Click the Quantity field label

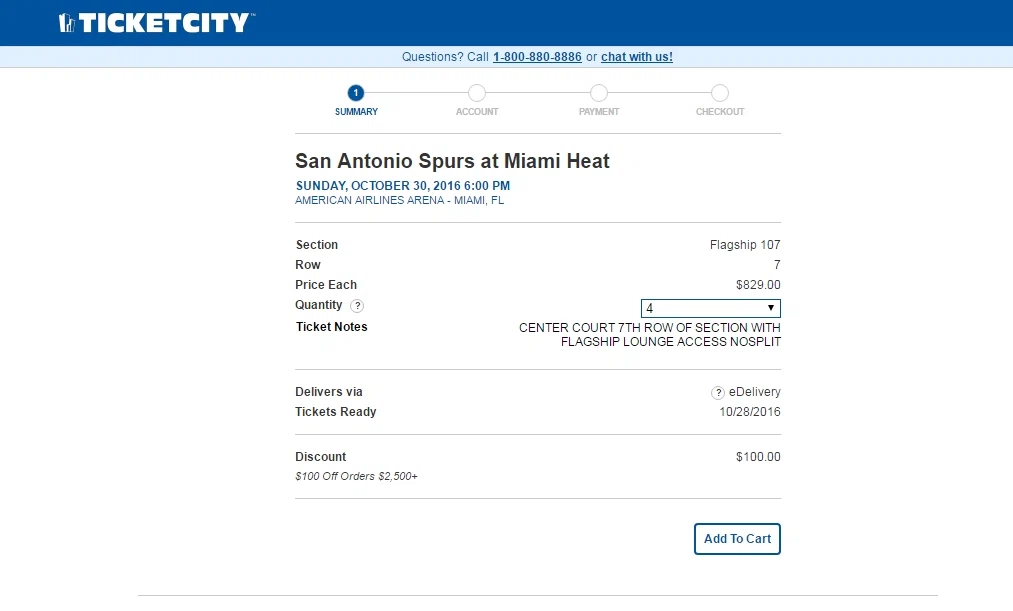(x=319, y=305)
